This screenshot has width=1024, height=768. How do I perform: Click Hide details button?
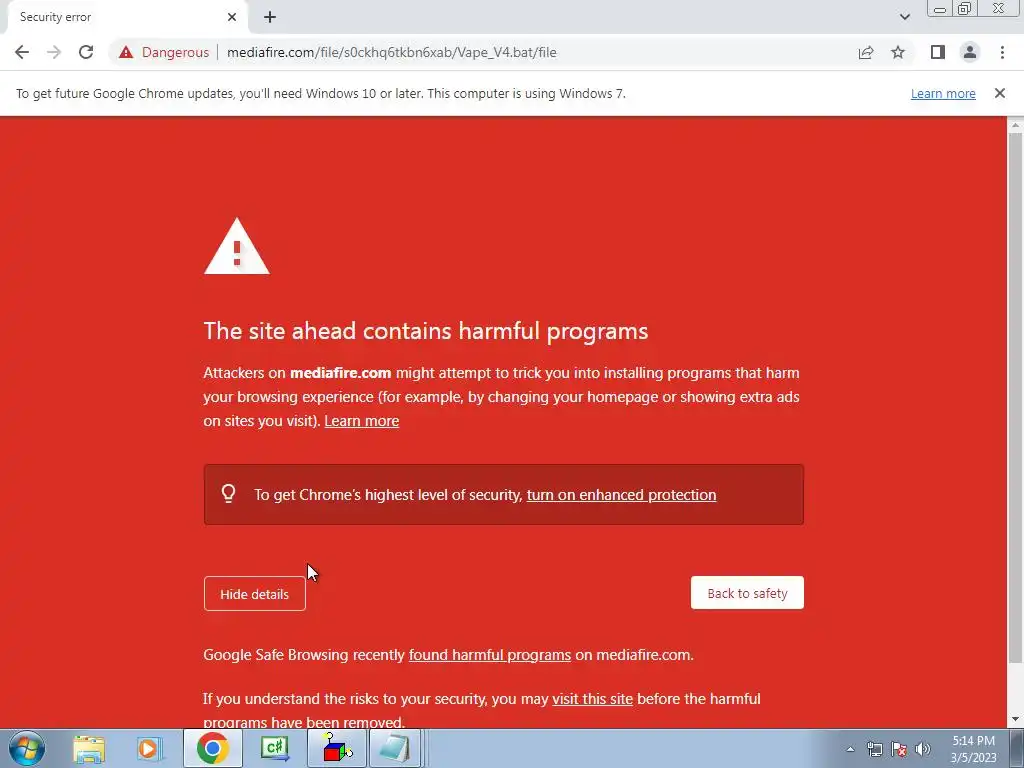[255, 594]
